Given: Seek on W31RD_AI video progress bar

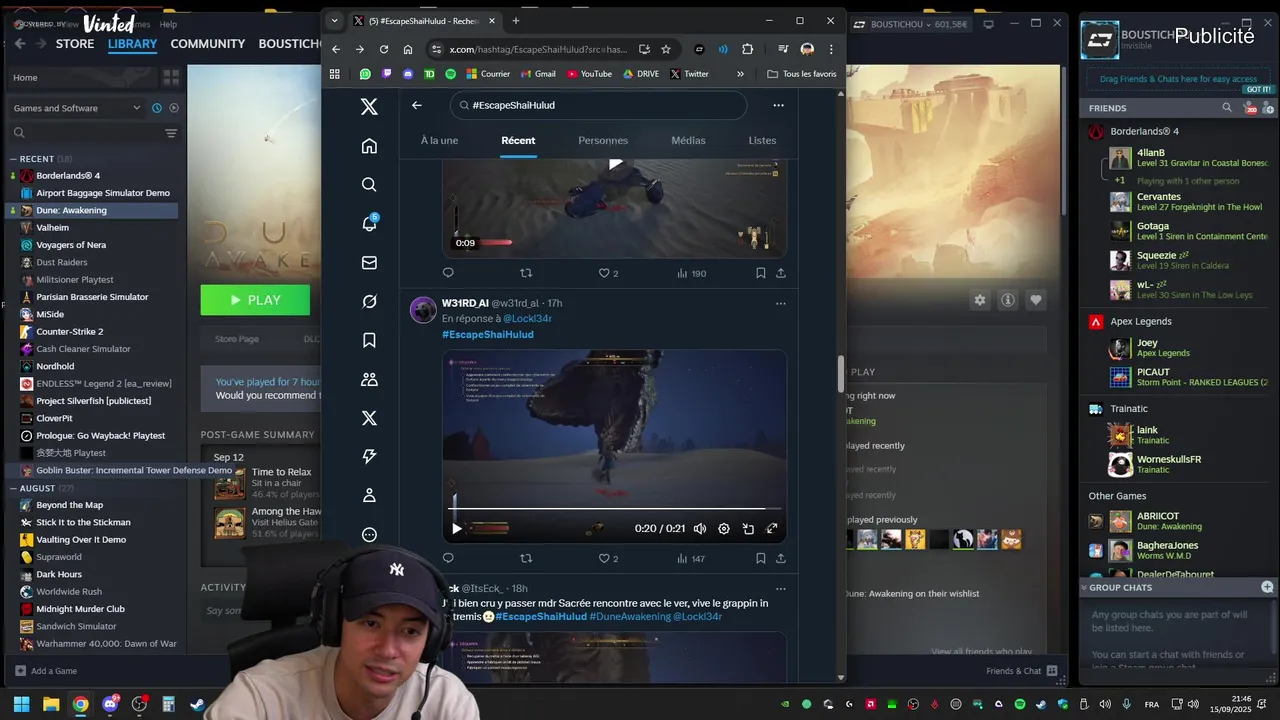Looking at the screenshot, I should point(614,509).
